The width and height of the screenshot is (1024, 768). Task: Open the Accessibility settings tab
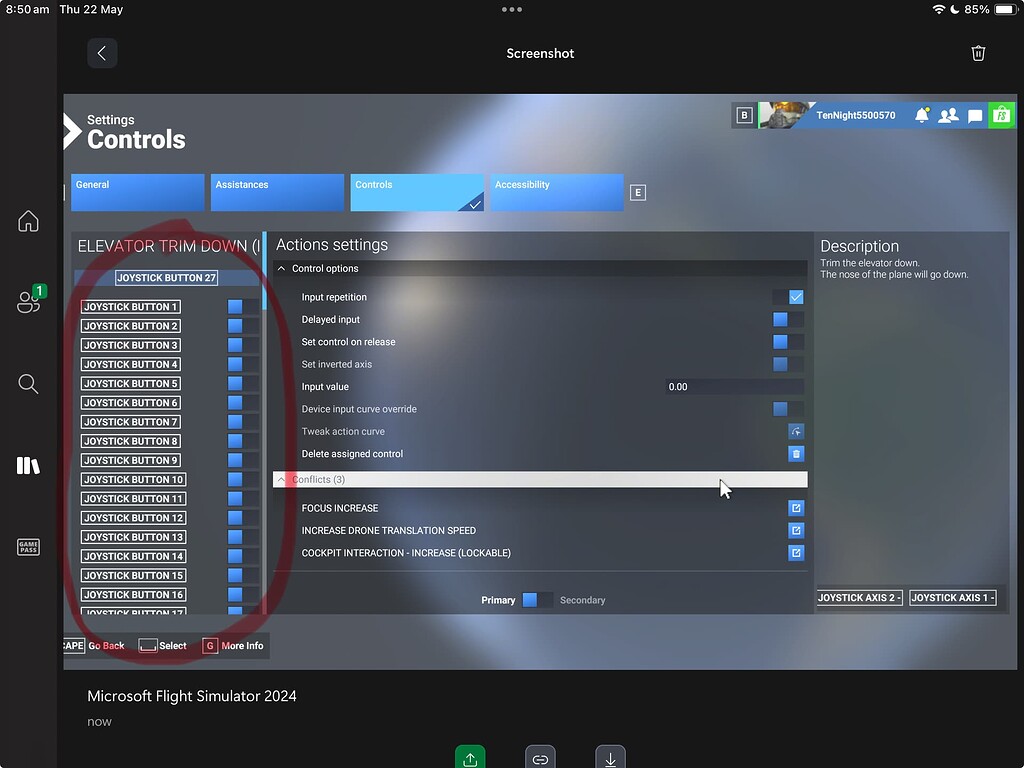[556, 192]
